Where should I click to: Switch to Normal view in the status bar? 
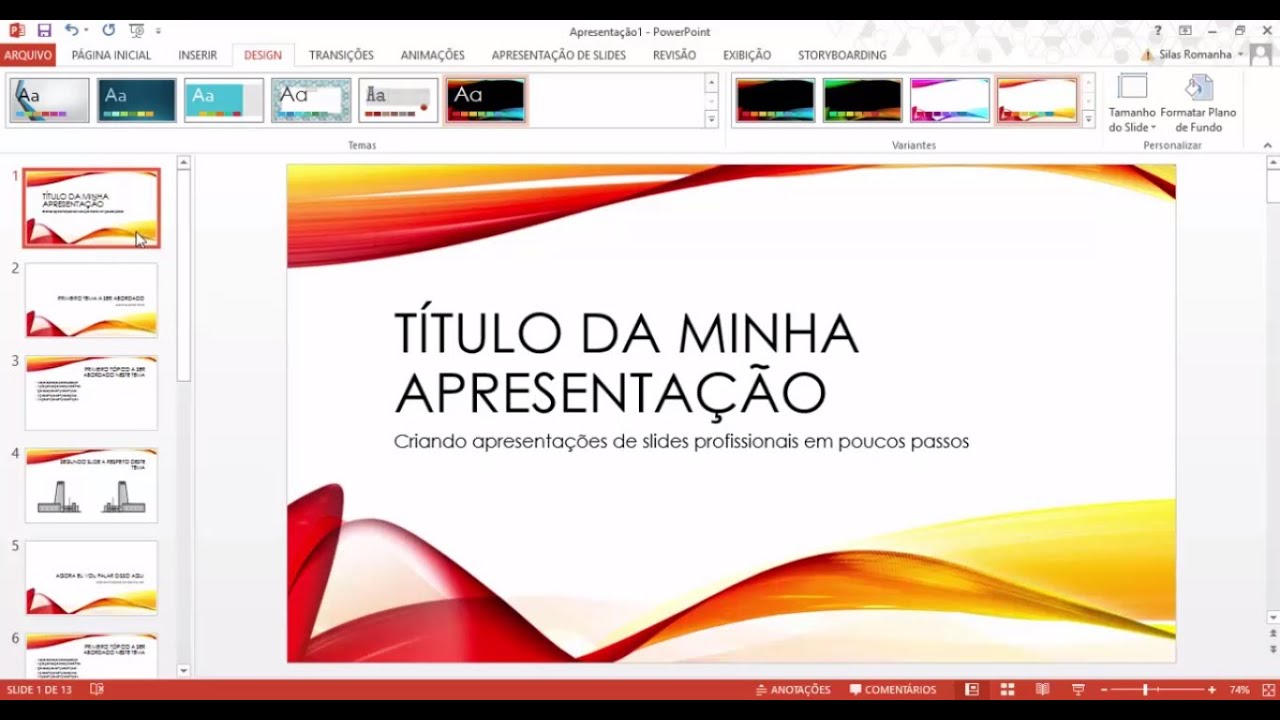(970, 689)
